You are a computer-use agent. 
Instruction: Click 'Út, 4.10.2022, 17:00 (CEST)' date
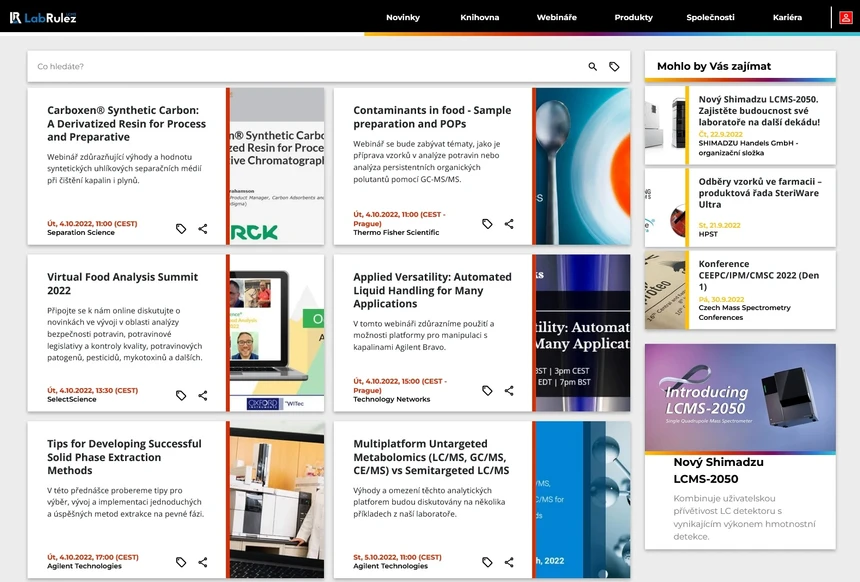coord(93,557)
